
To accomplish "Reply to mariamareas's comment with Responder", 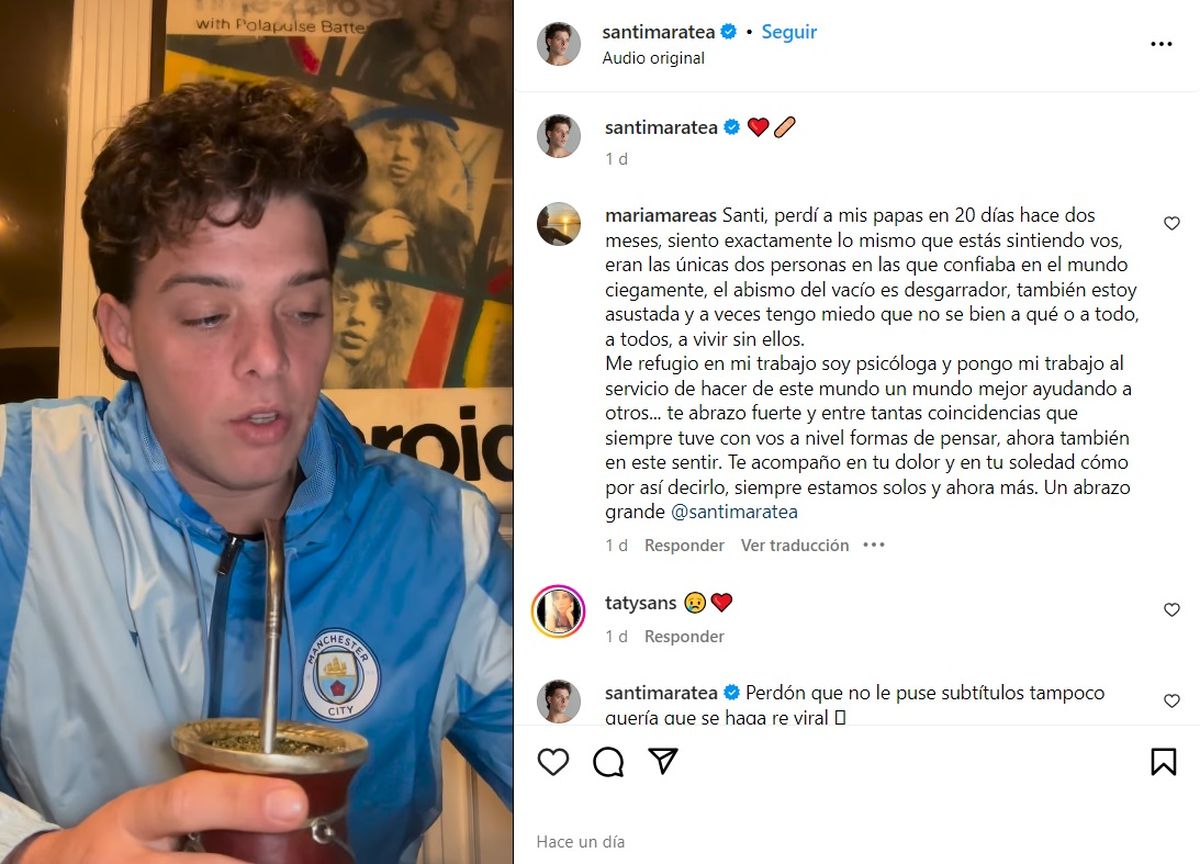I will (684, 545).
